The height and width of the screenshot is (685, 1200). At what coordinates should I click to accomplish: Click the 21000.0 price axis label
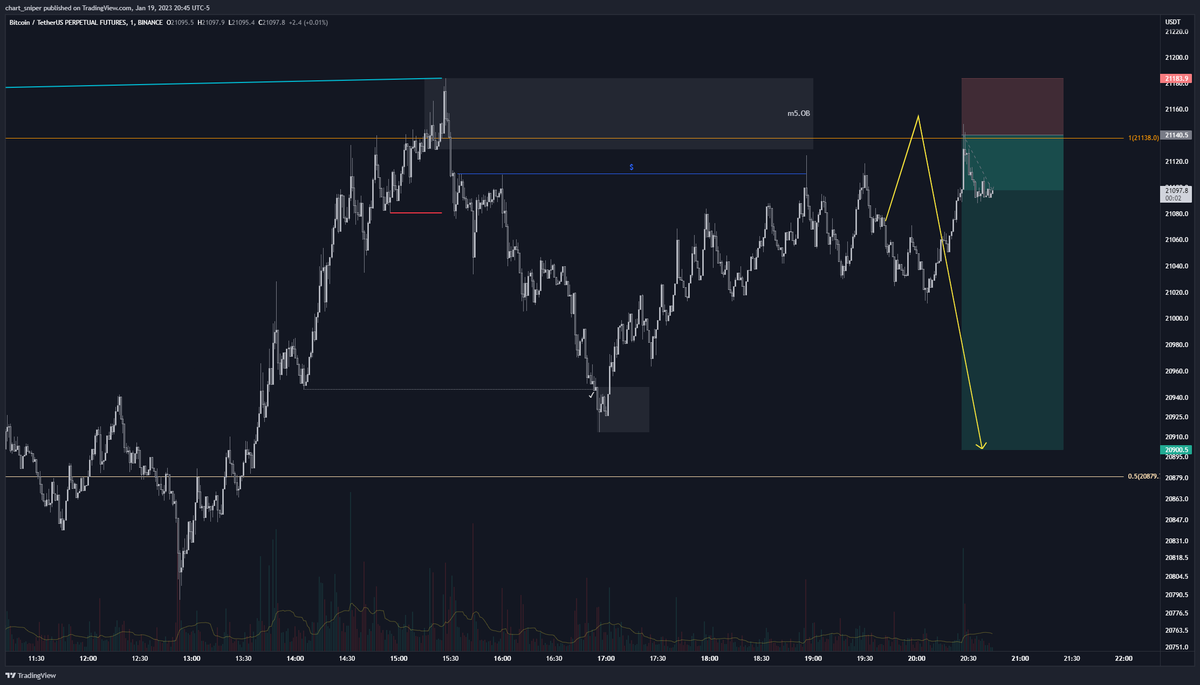[1176, 318]
